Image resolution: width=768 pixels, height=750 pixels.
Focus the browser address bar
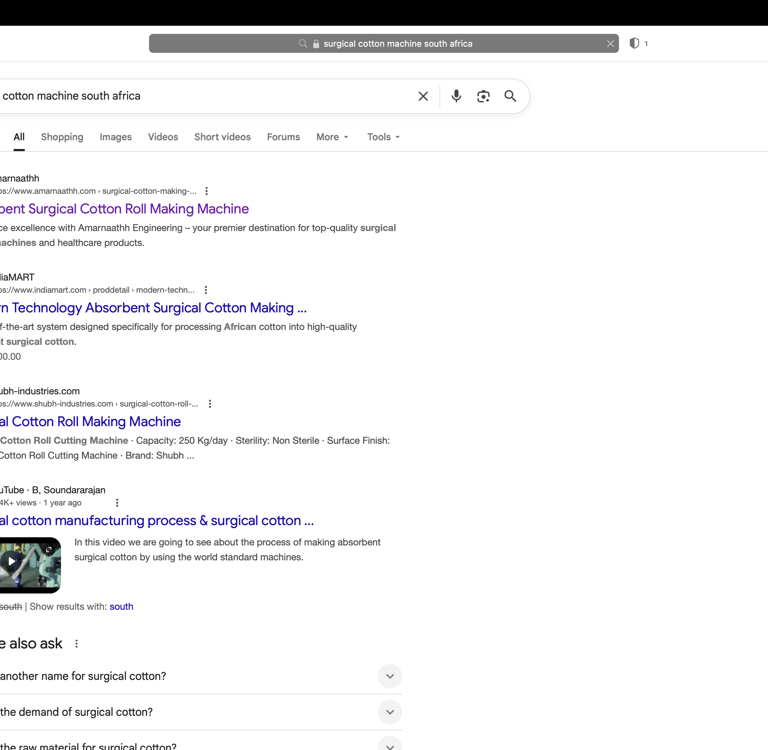(x=384, y=44)
